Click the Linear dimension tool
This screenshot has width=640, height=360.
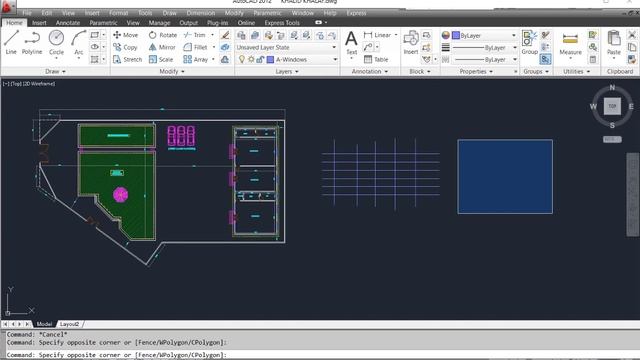[x=378, y=35]
